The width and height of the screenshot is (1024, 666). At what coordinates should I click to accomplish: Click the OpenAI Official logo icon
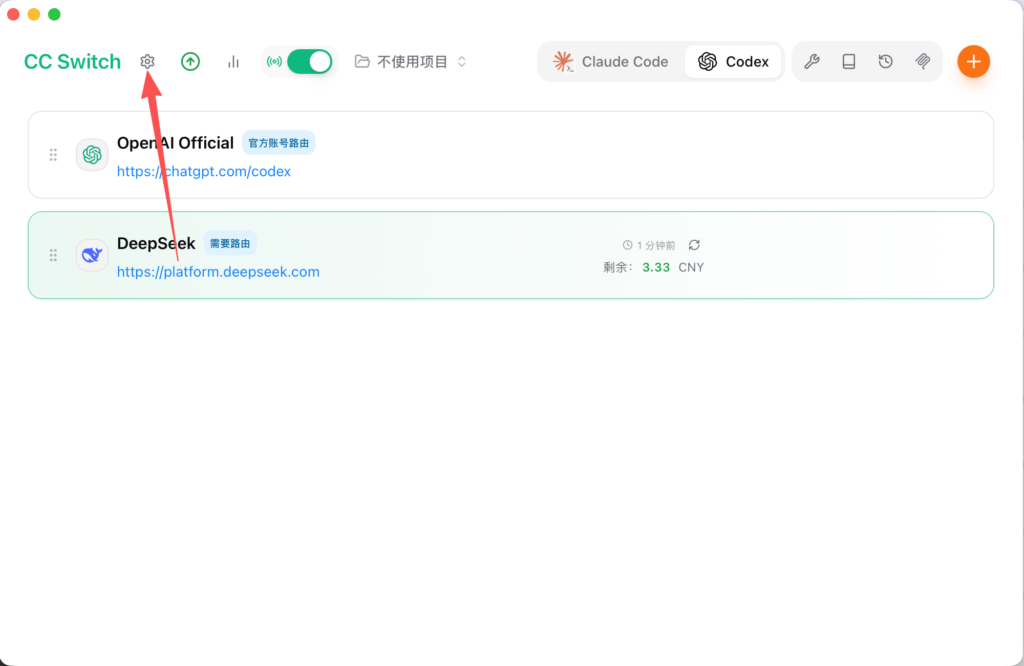(x=92, y=155)
